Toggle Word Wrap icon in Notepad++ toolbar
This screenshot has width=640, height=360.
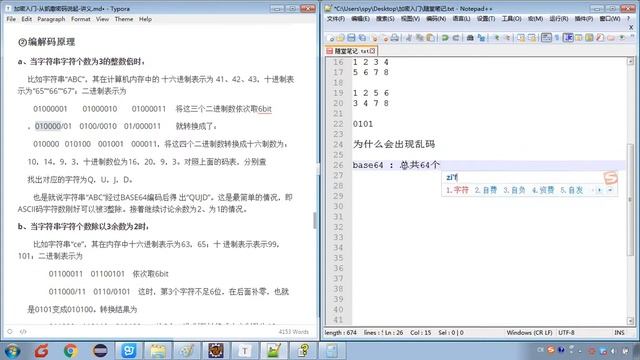546,38
